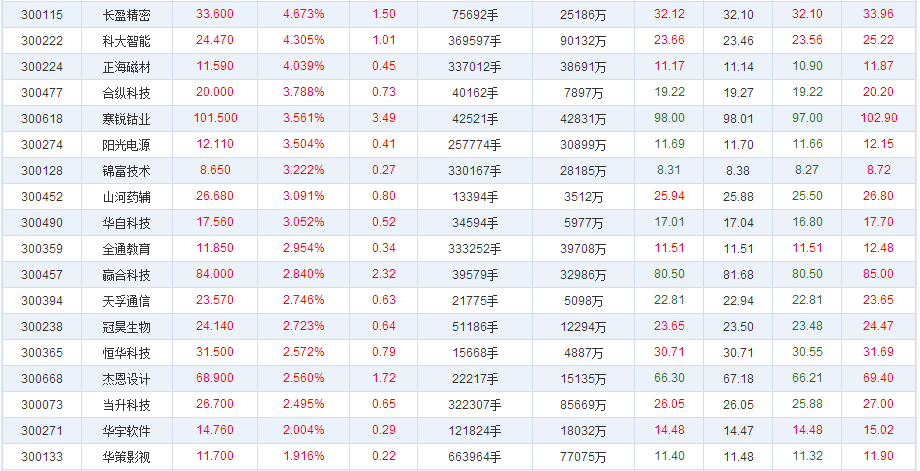Click turnover 3512万
This screenshot has width=920, height=471.
click(583, 196)
